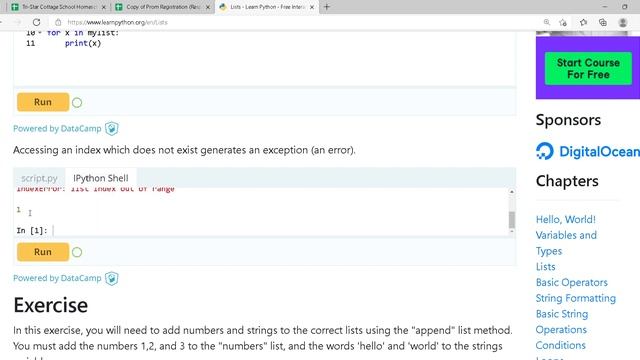
Task: Open the site information lock icon
Action: point(58,22)
